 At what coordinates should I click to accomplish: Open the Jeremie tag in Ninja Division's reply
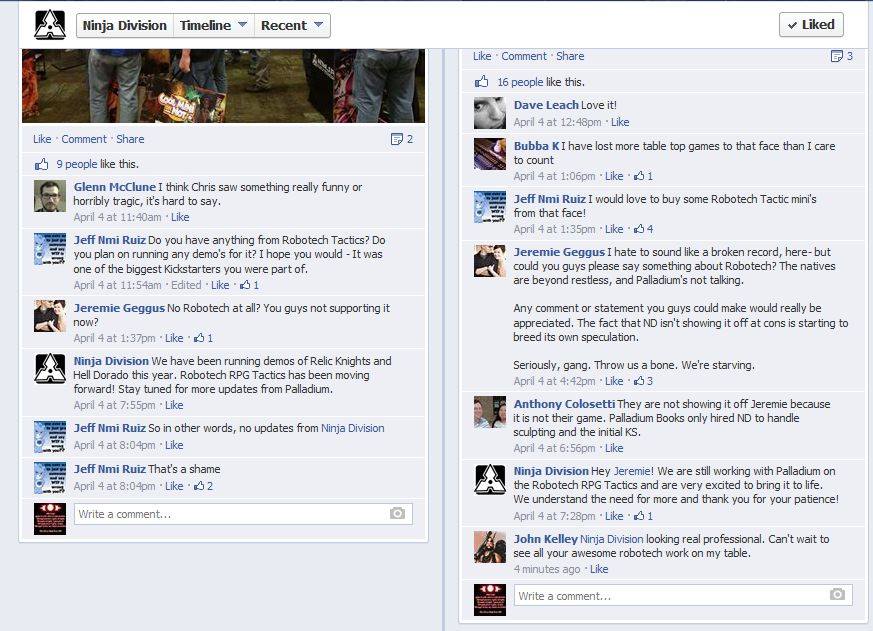click(x=631, y=471)
